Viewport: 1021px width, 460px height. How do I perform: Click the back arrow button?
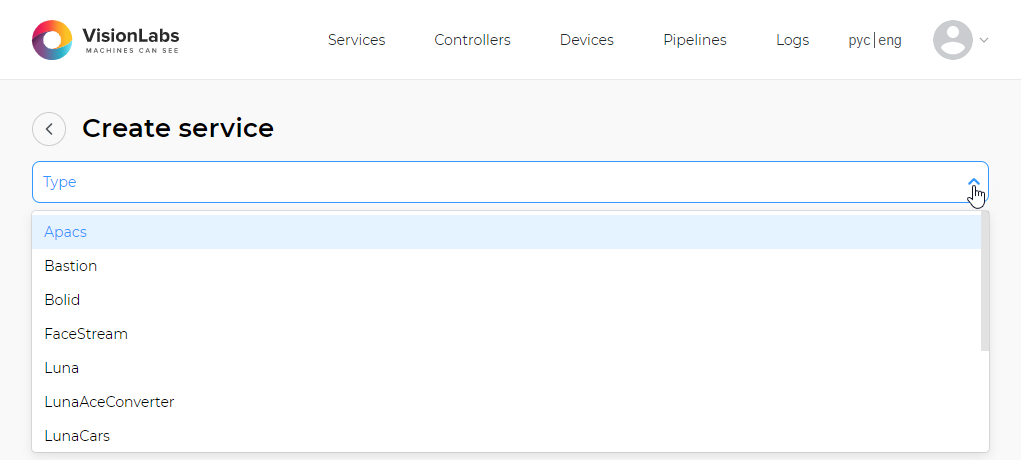click(49, 129)
